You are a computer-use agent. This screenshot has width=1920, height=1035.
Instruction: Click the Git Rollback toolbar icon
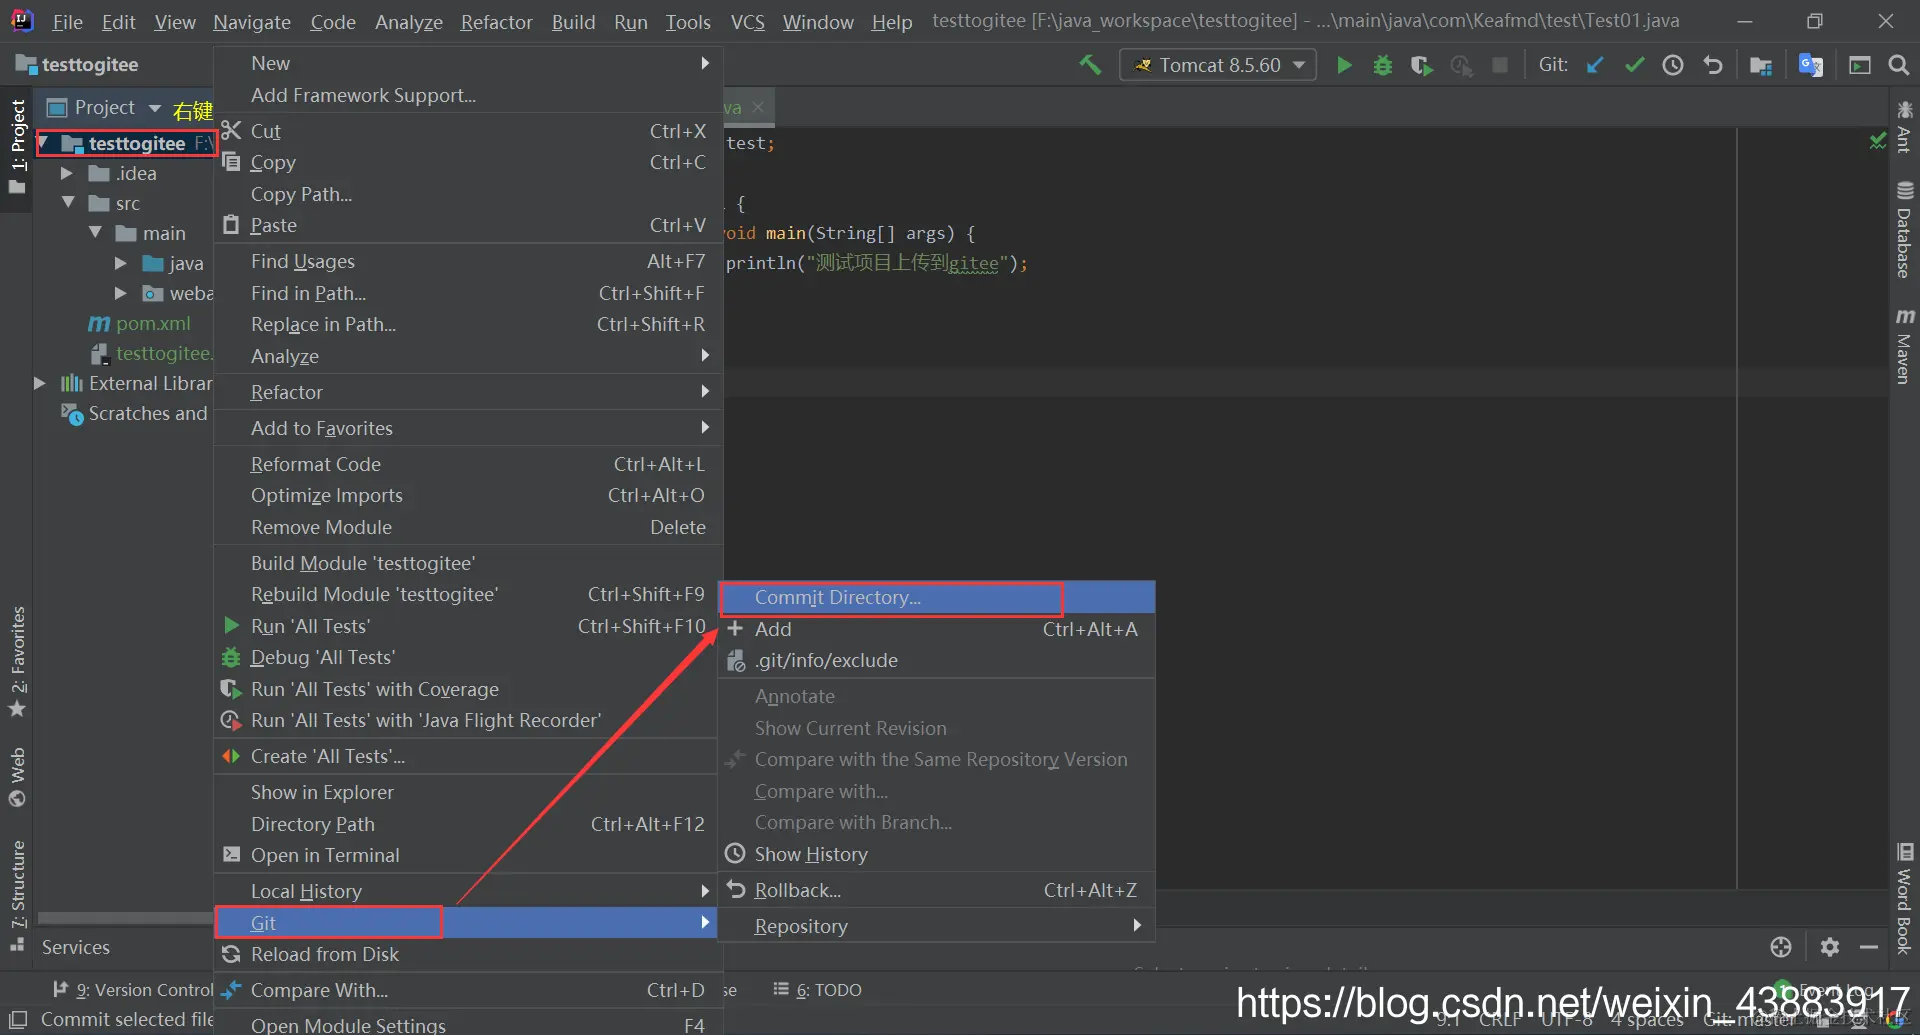pos(1712,65)
